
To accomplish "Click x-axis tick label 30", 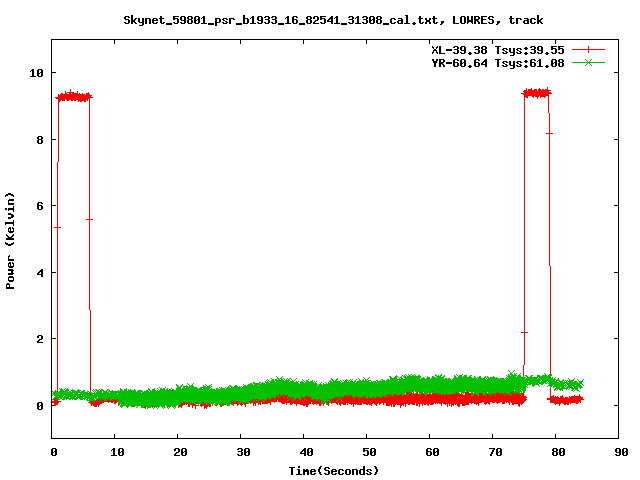I will (243, 452).
